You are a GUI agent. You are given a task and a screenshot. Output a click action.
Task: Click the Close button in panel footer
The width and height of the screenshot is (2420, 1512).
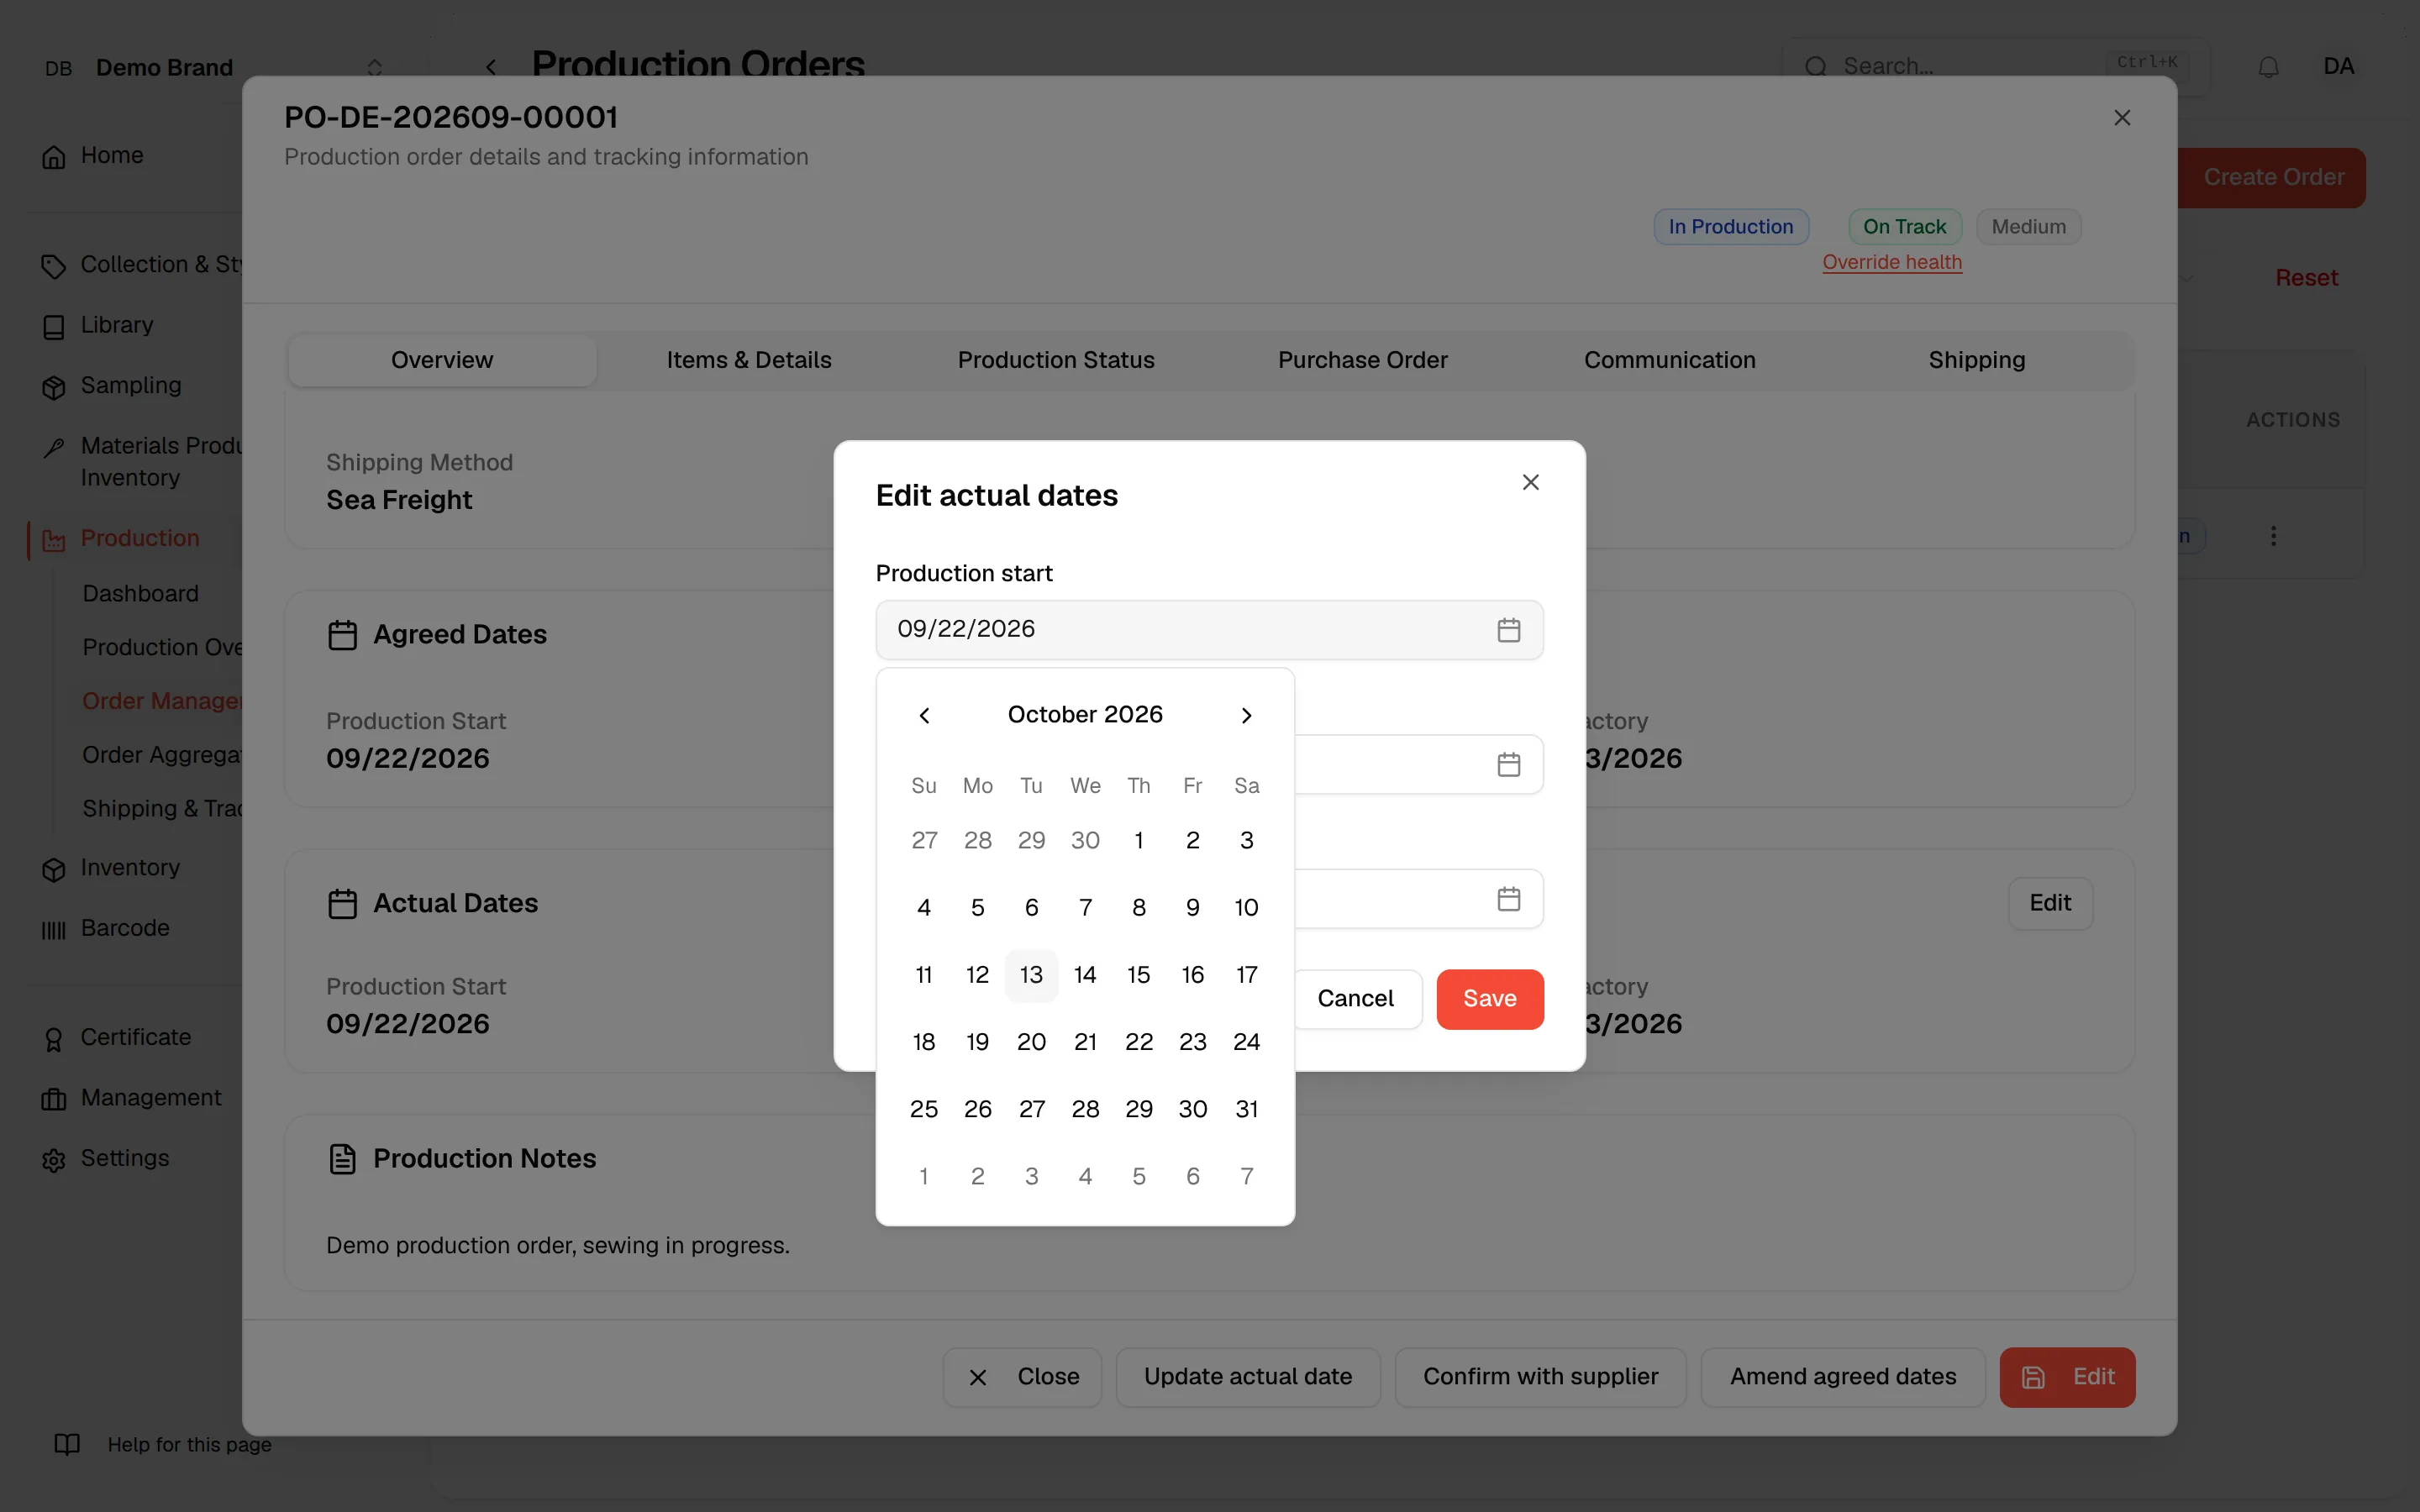(1022, 1377)
